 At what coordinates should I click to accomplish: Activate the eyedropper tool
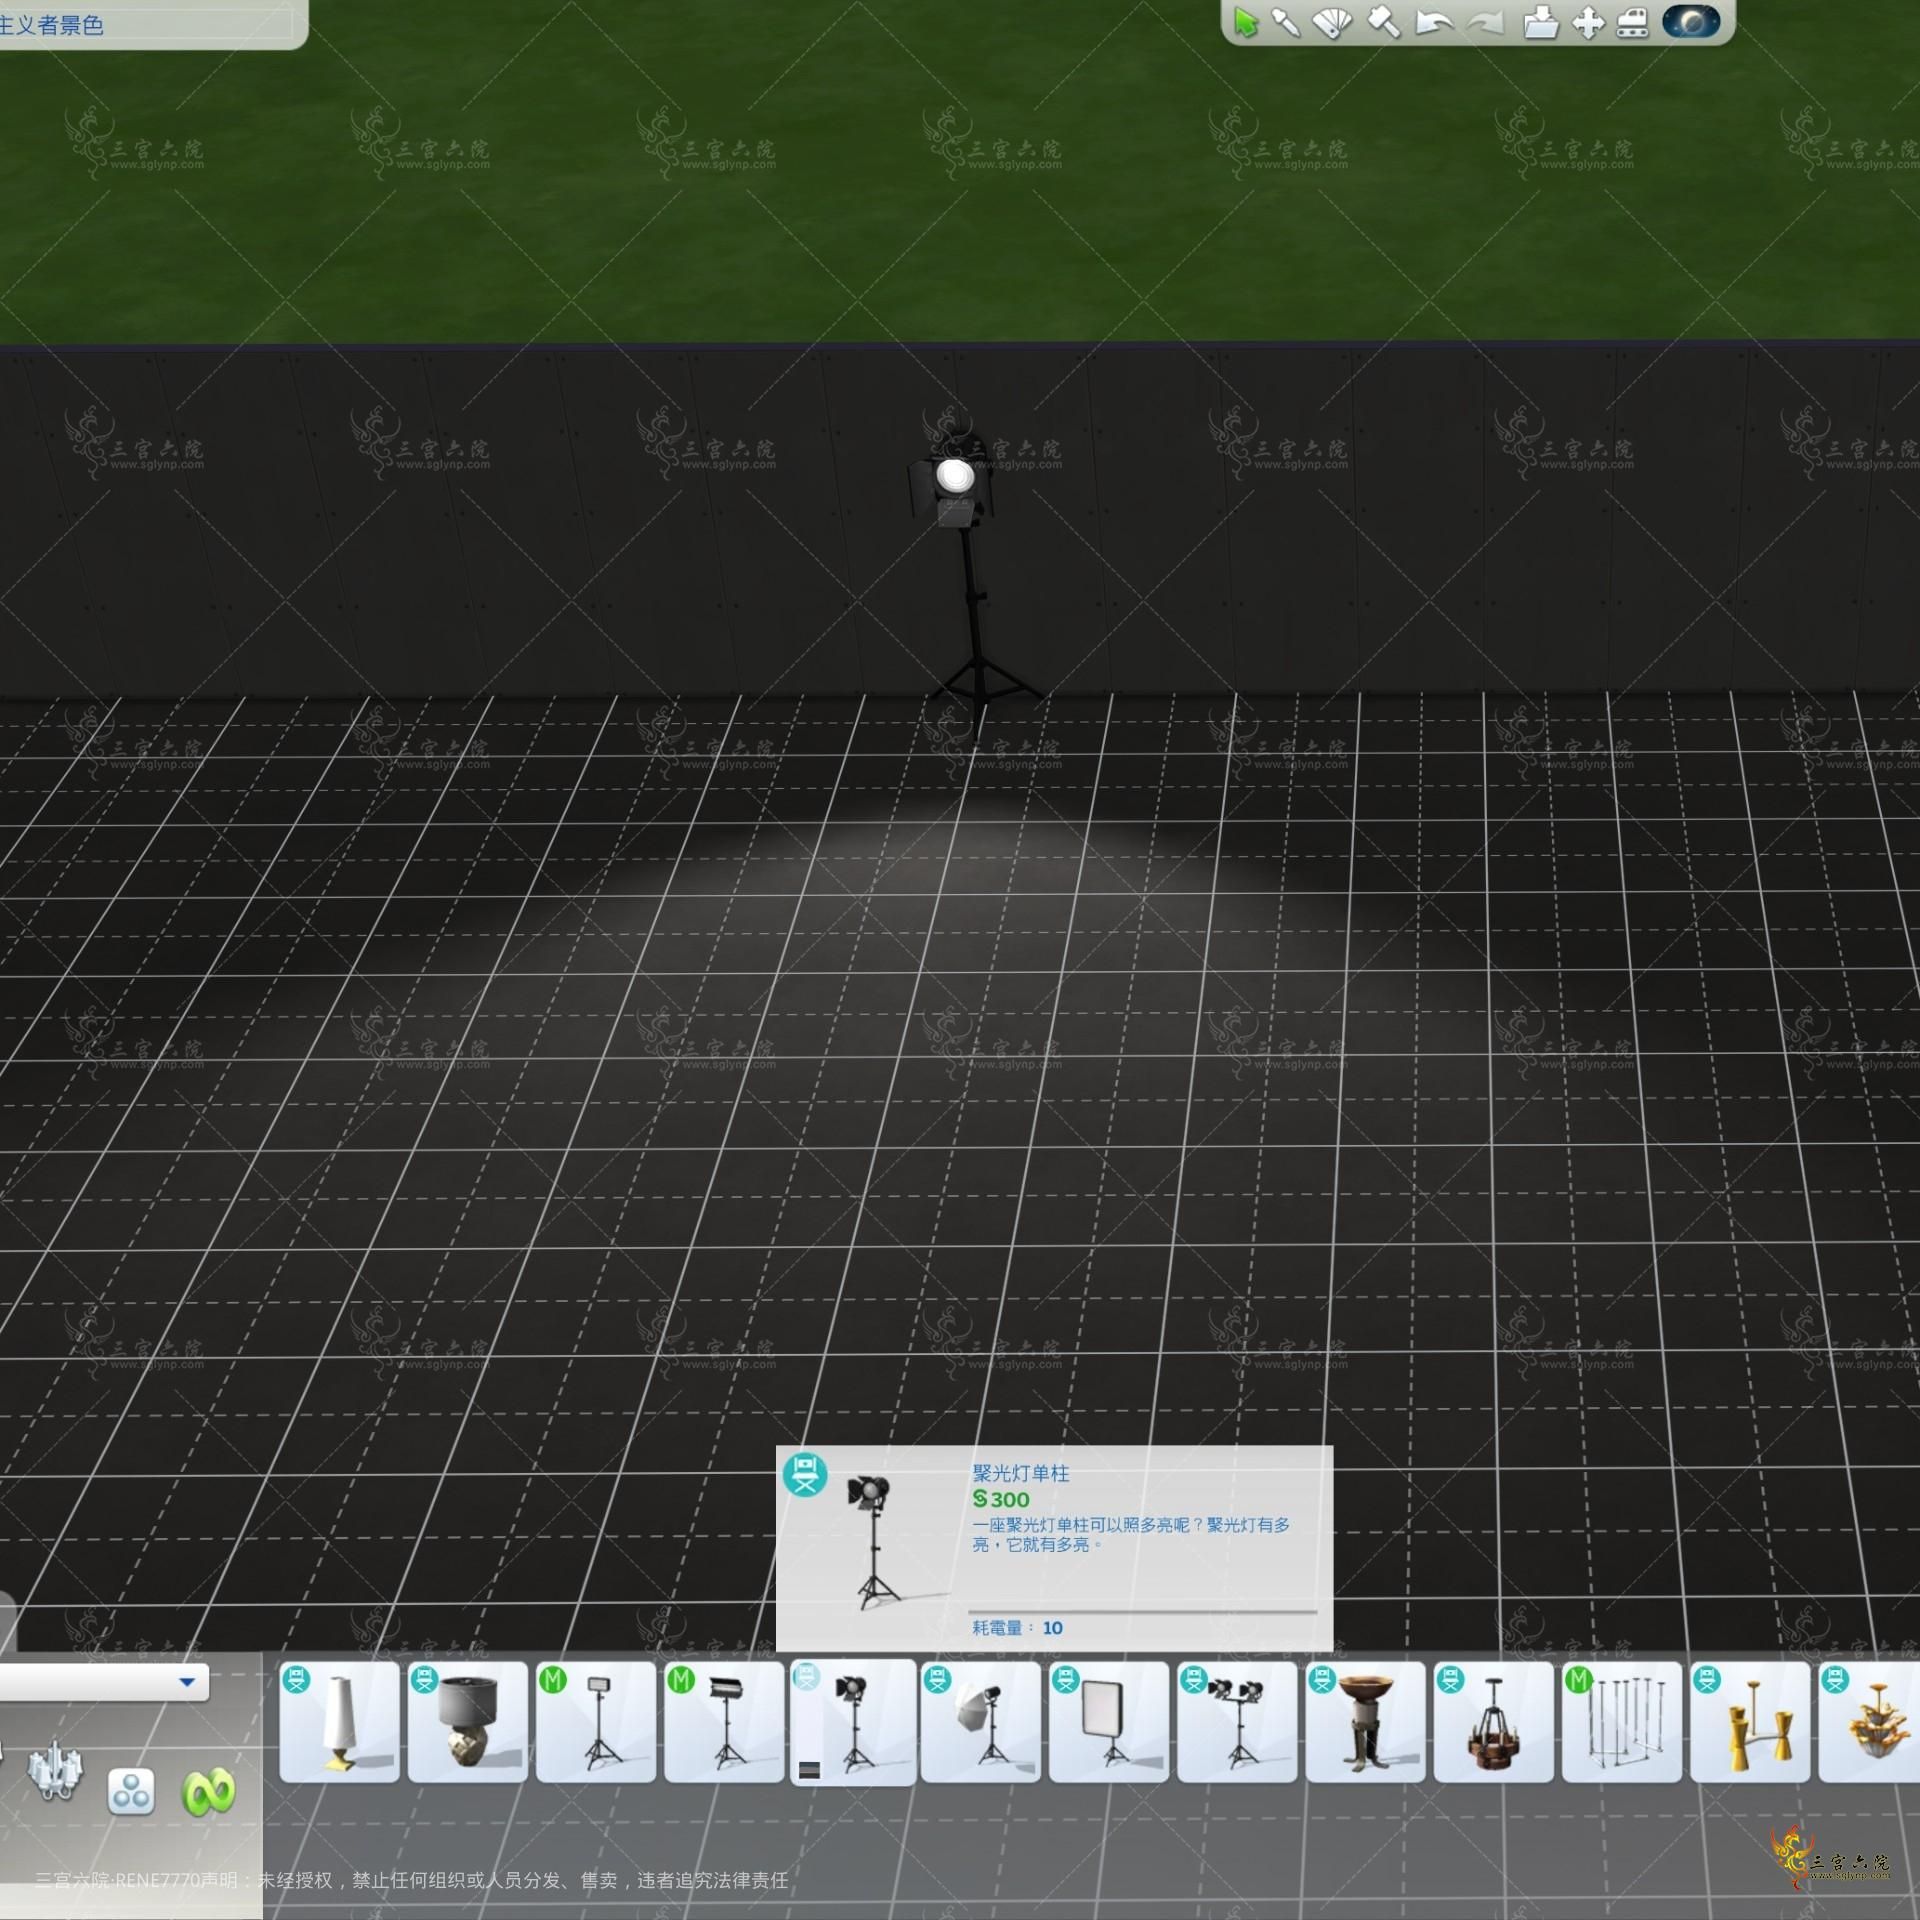pos(1286,22)
